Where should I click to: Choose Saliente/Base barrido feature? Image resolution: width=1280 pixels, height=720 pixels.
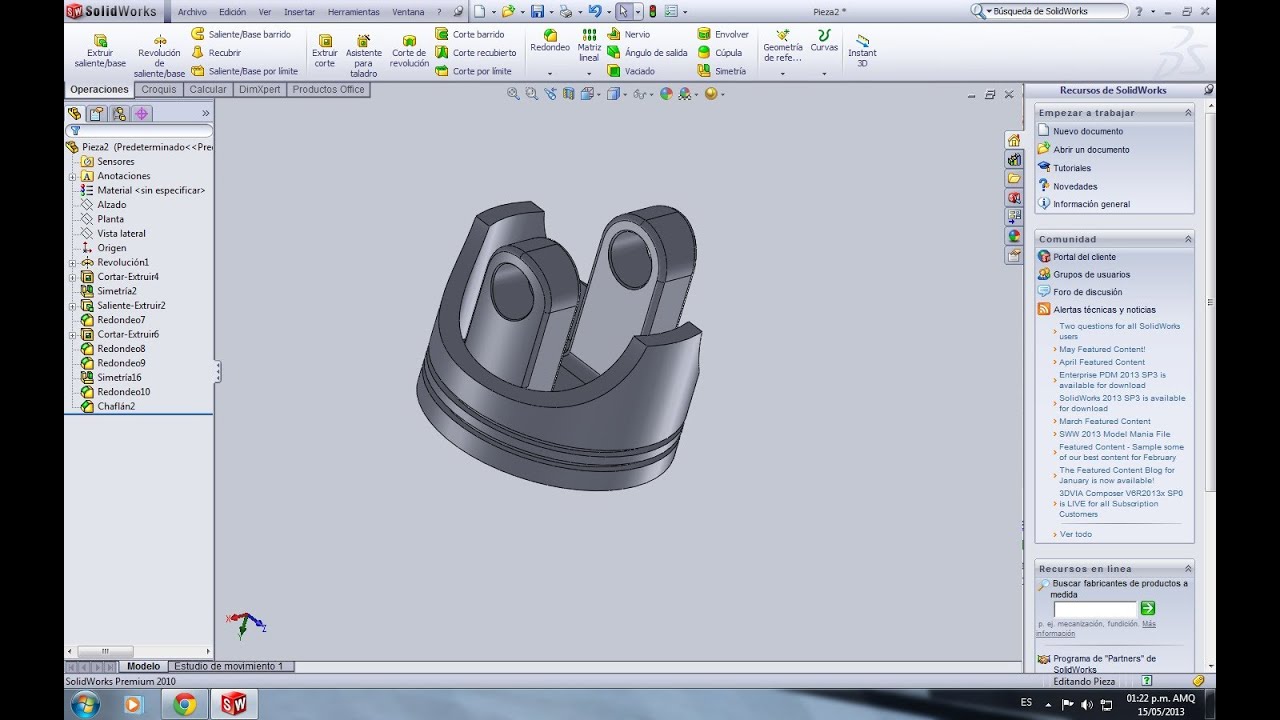pyautogui.click(x=241, y=34)
